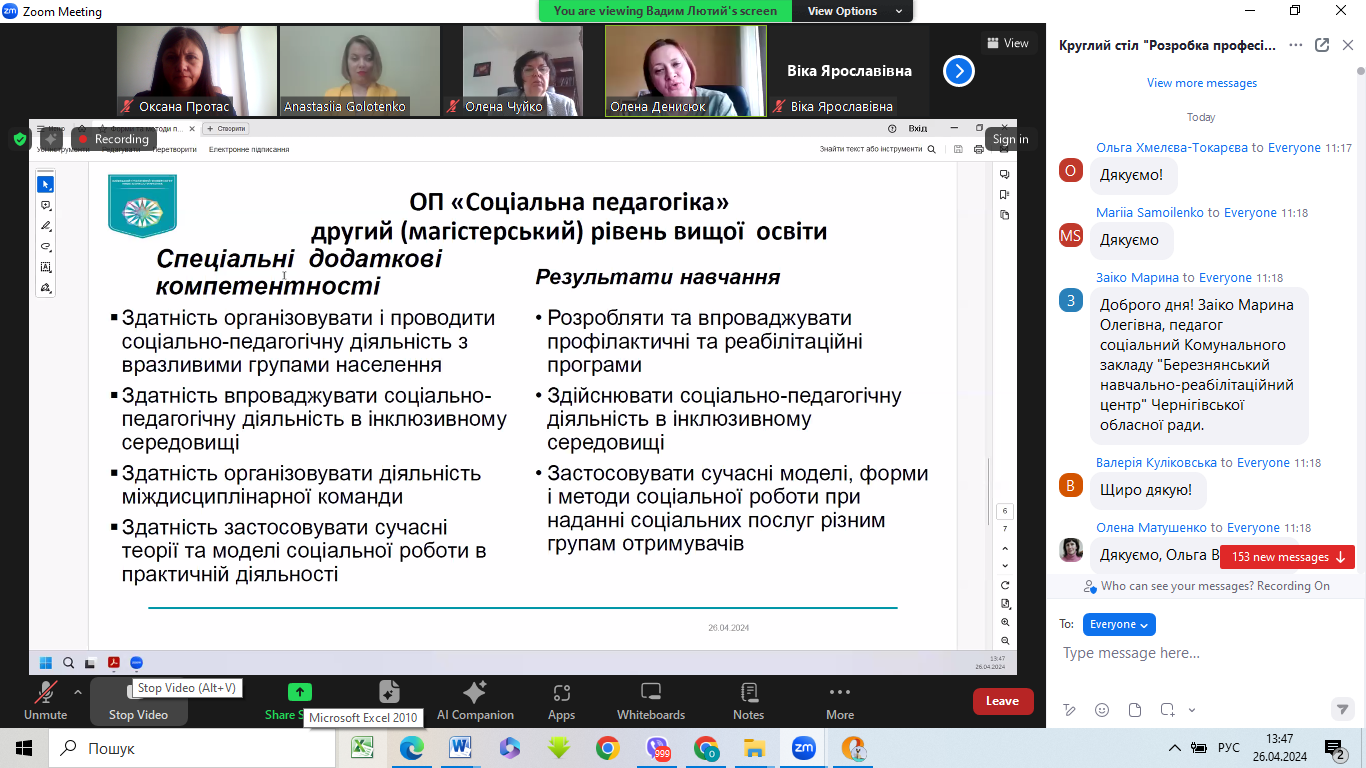Open the AI Companion panel

coord(474,700)
